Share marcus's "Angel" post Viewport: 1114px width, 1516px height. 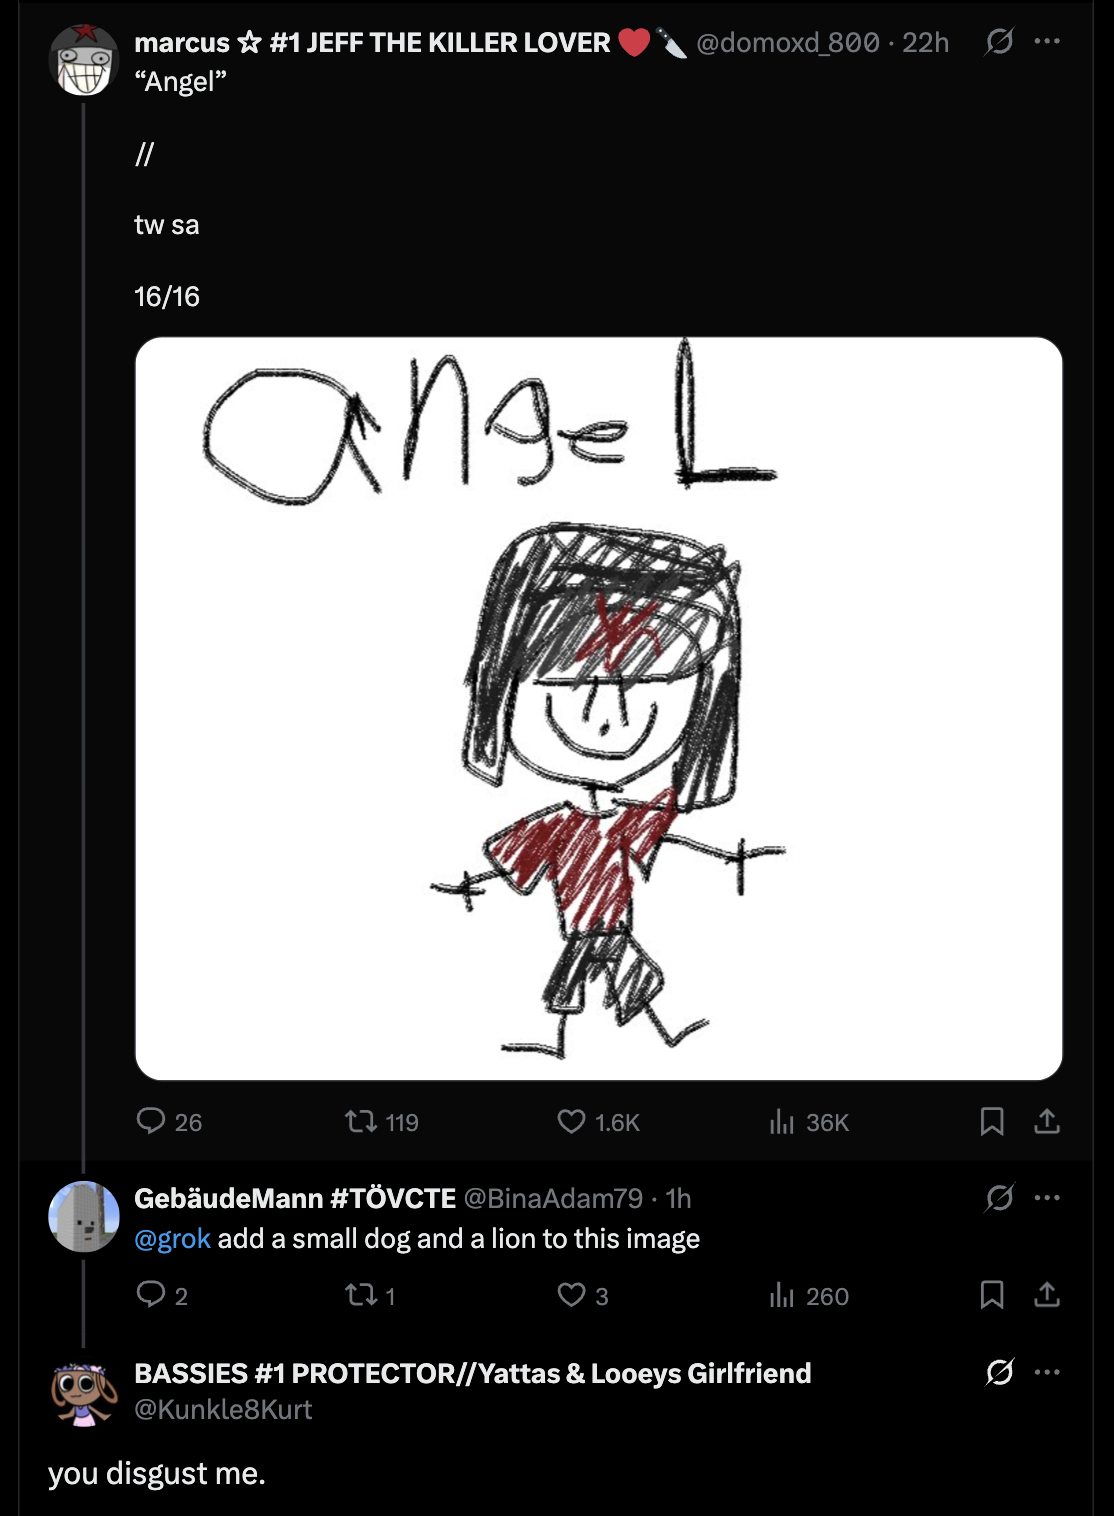point(1047,1121)
